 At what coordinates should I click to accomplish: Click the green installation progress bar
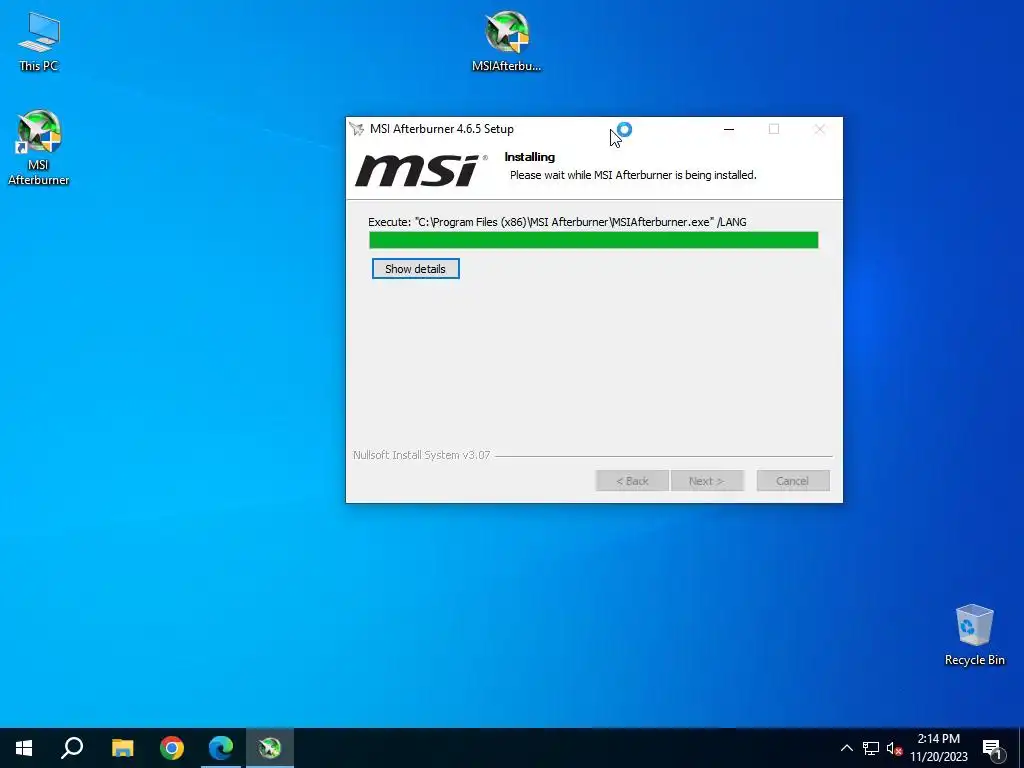[594, 240]
